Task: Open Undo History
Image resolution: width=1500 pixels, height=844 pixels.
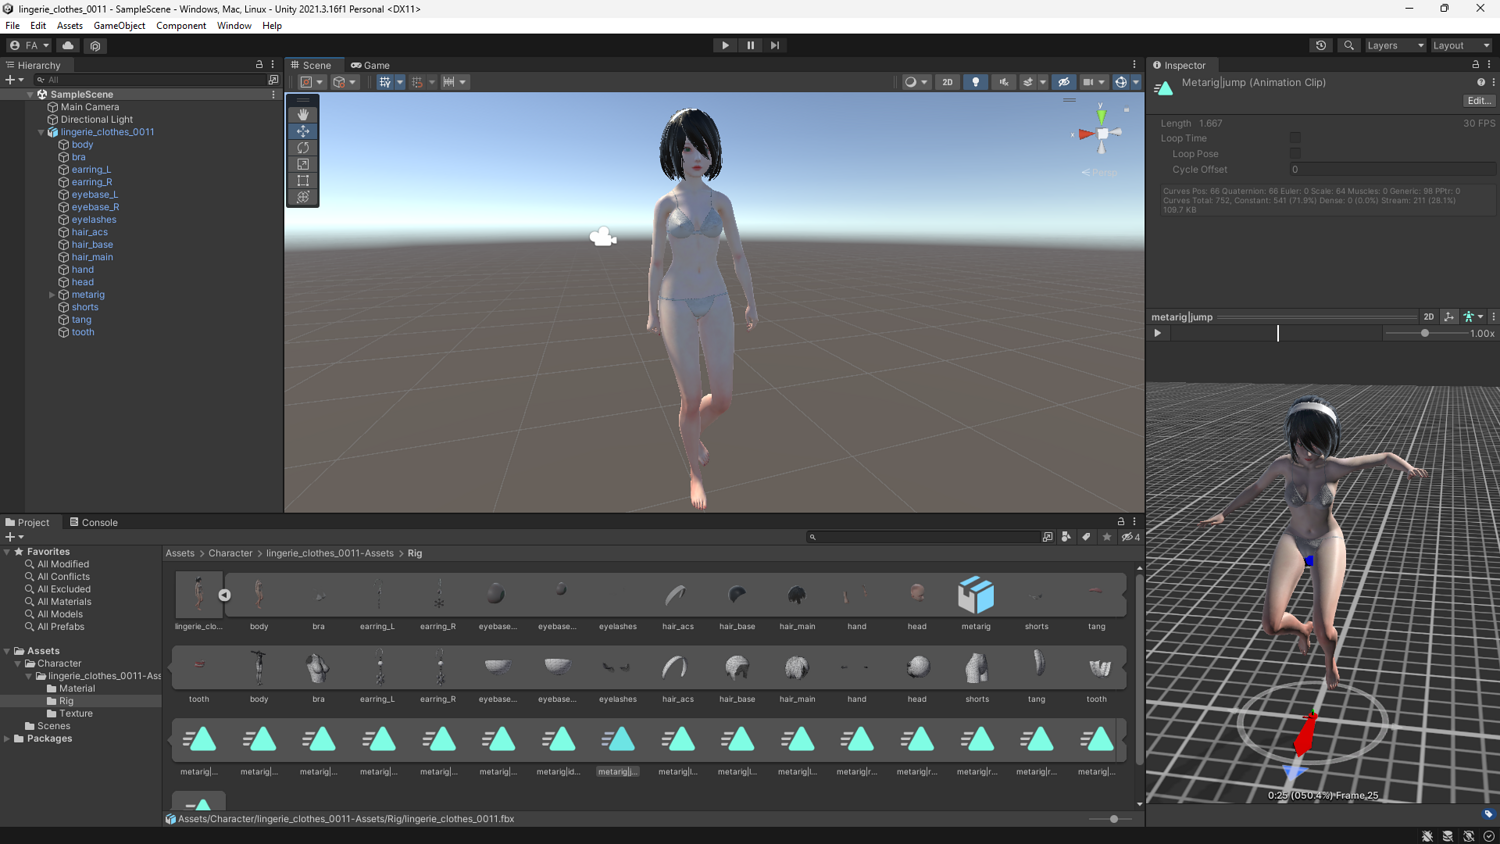Action: [1321, 45]
